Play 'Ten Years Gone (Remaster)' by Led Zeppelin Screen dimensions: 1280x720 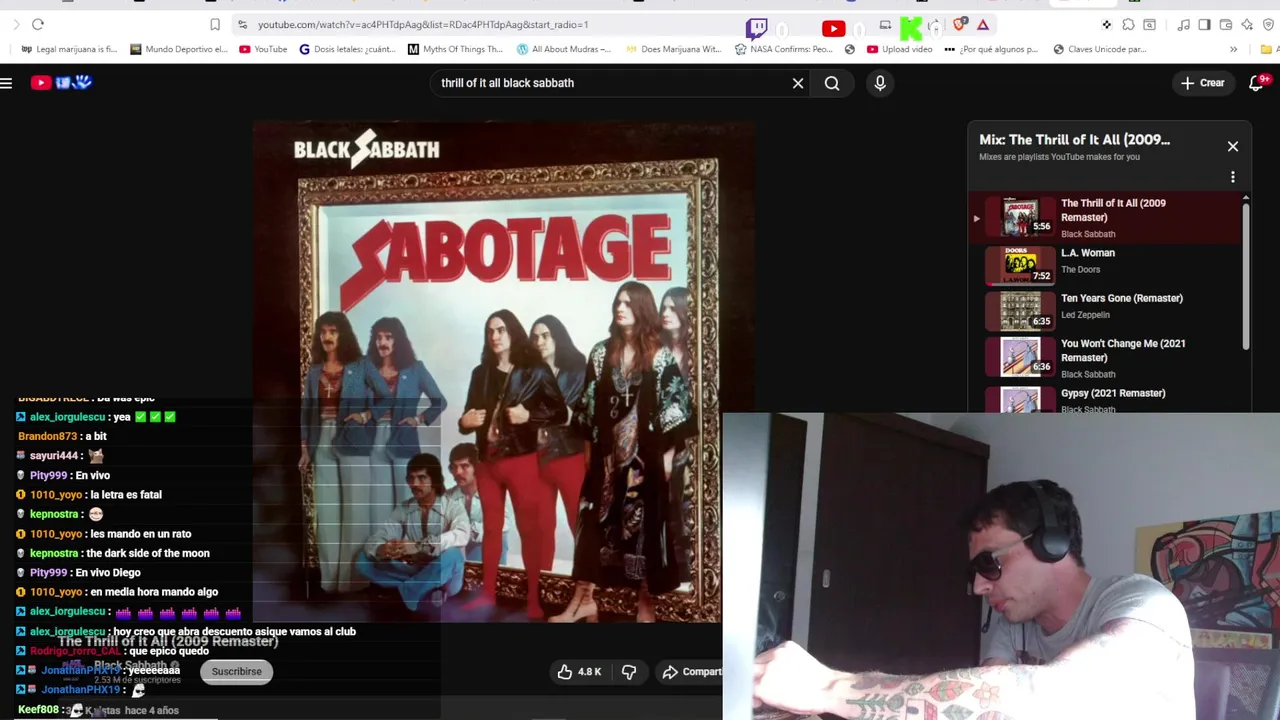1105,309
